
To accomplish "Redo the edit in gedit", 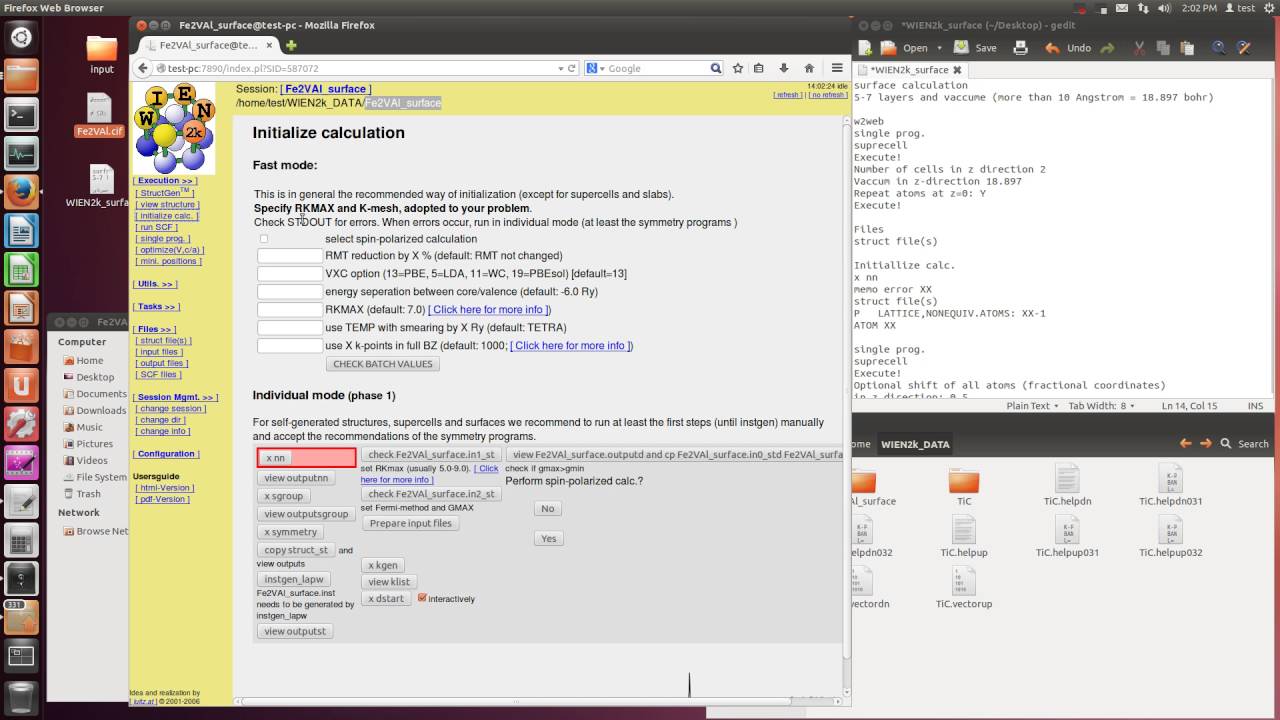I will click(x=1107, y=47).
